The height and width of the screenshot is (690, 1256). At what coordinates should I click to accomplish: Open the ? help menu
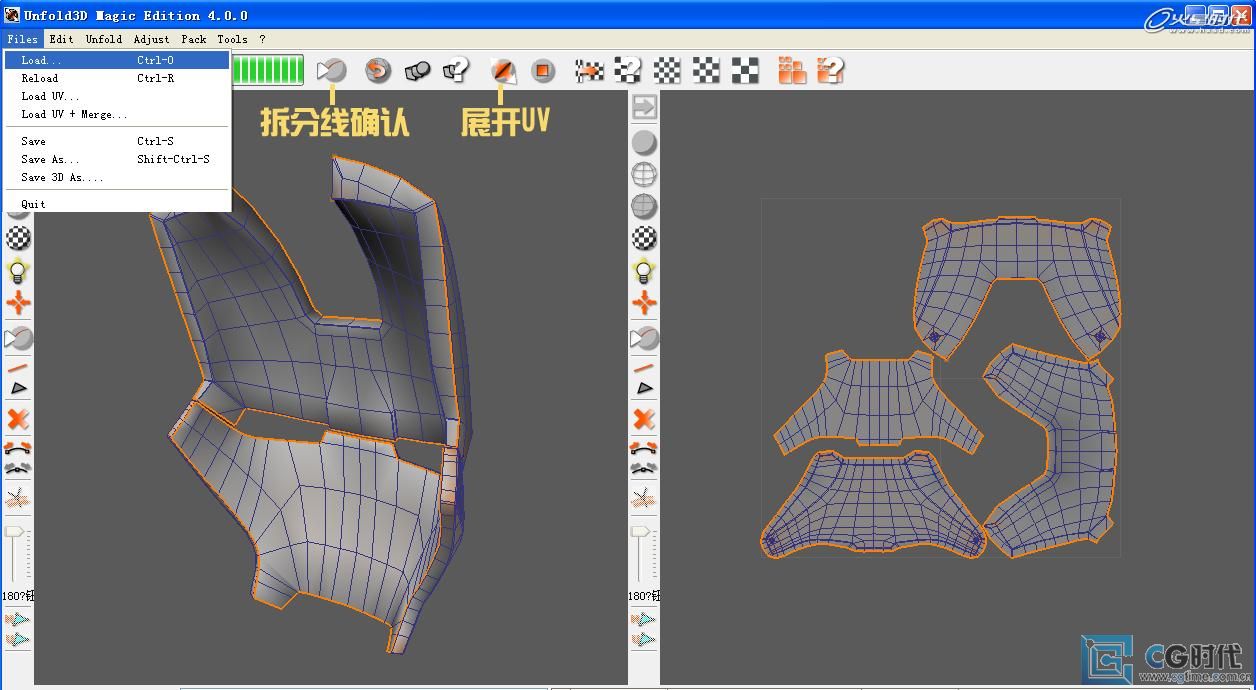263,39
